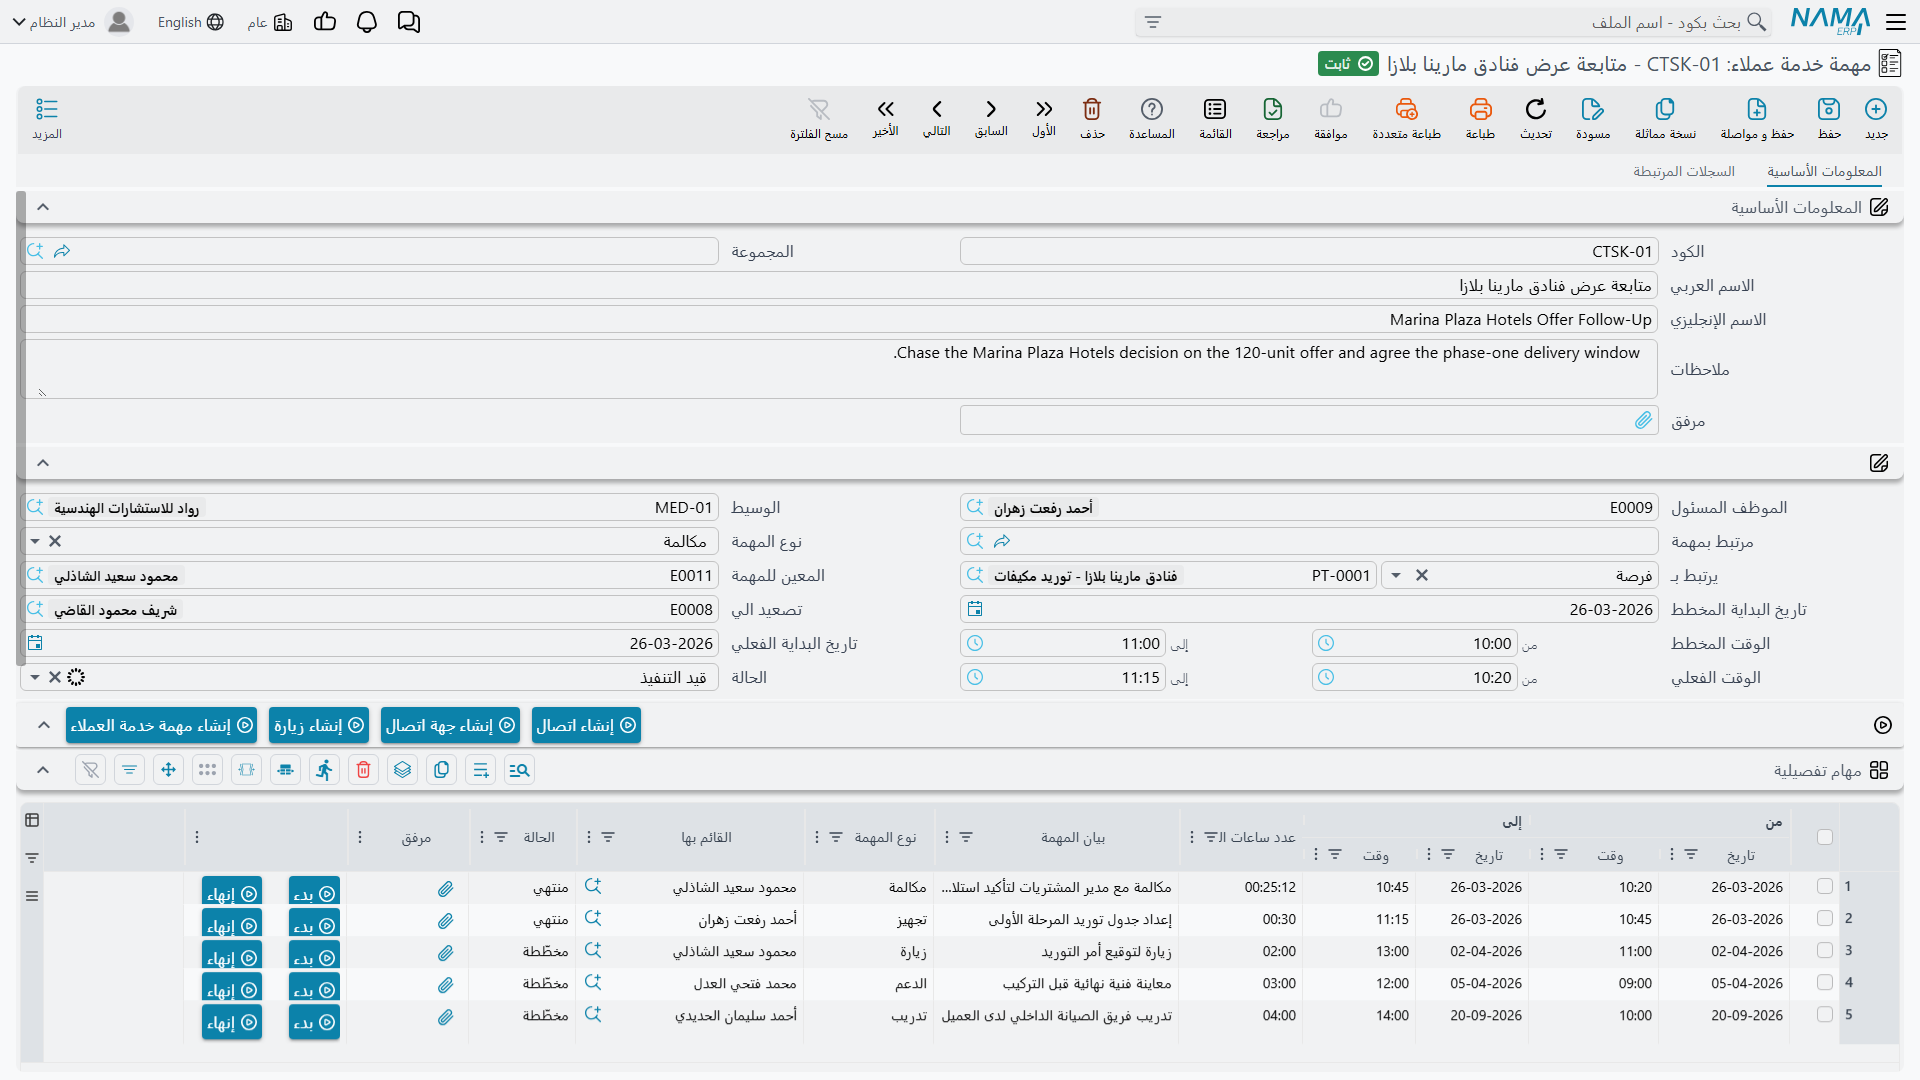
Task: Collapse the مهام تفصيلية section
Action: pos(43,770)
